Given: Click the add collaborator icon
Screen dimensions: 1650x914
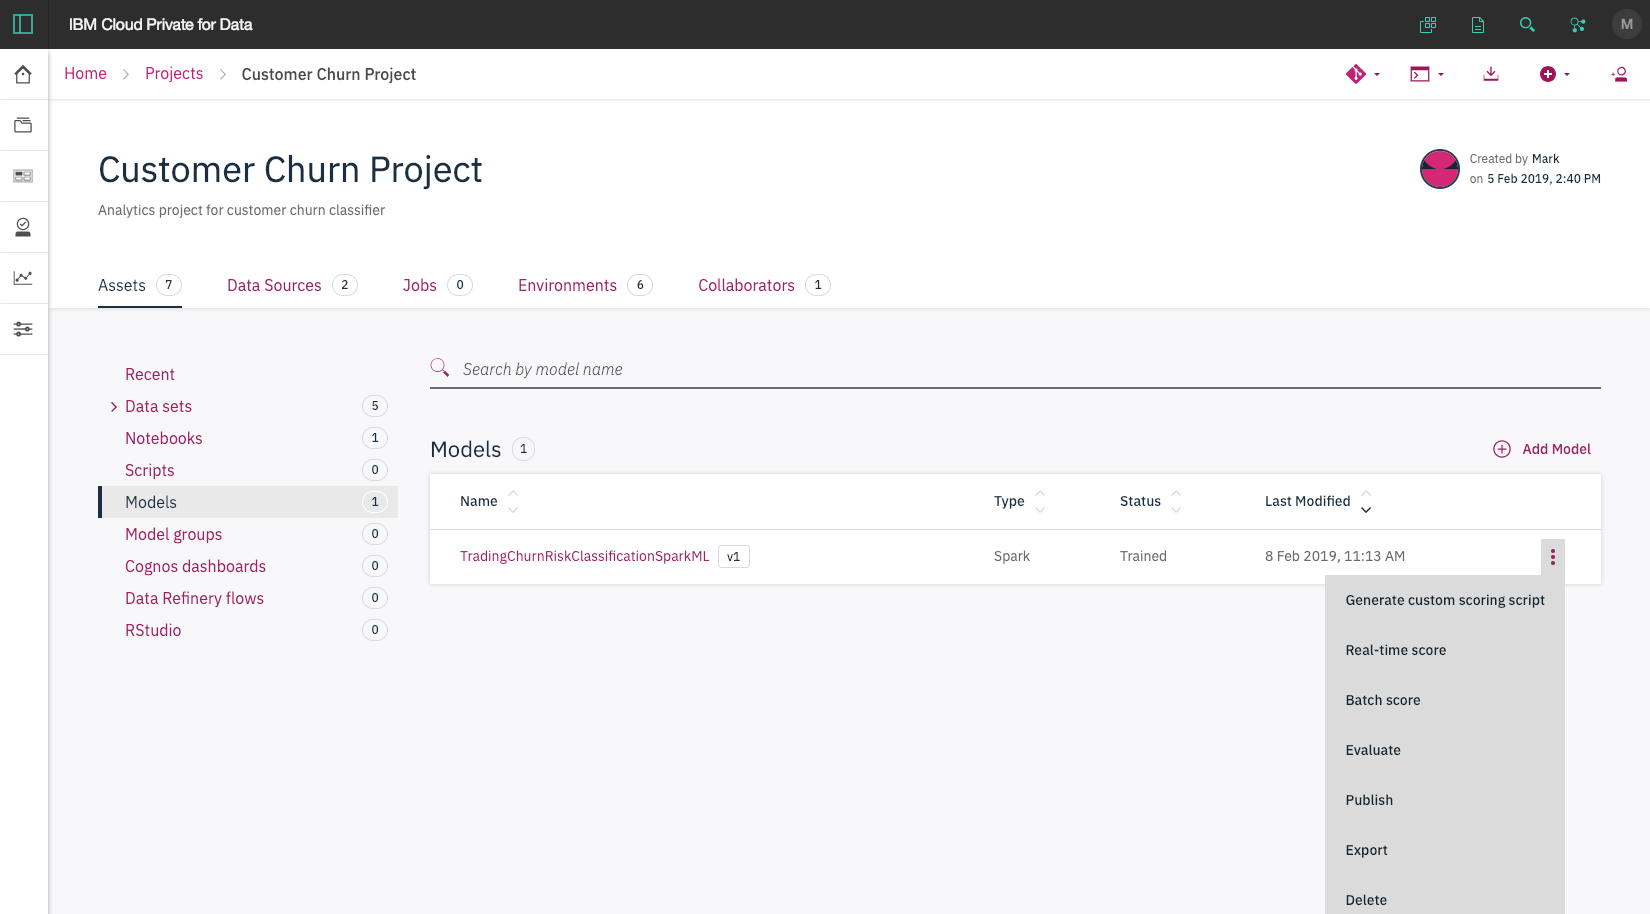Looking at the screenshot, I should coord(1619,74).
